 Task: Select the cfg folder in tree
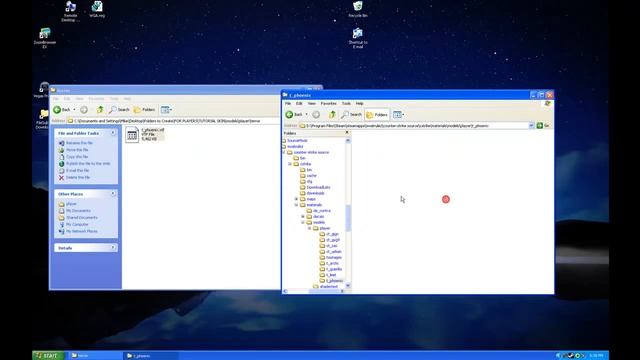(309, 182)
